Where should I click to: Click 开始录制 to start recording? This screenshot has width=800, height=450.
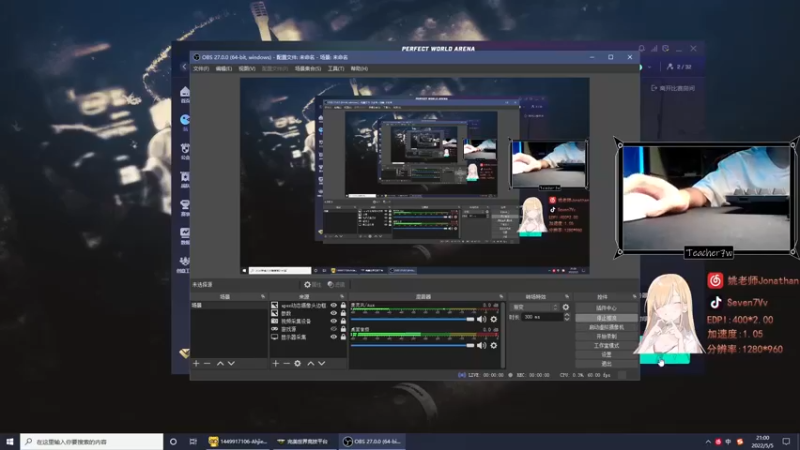(606, 336)
